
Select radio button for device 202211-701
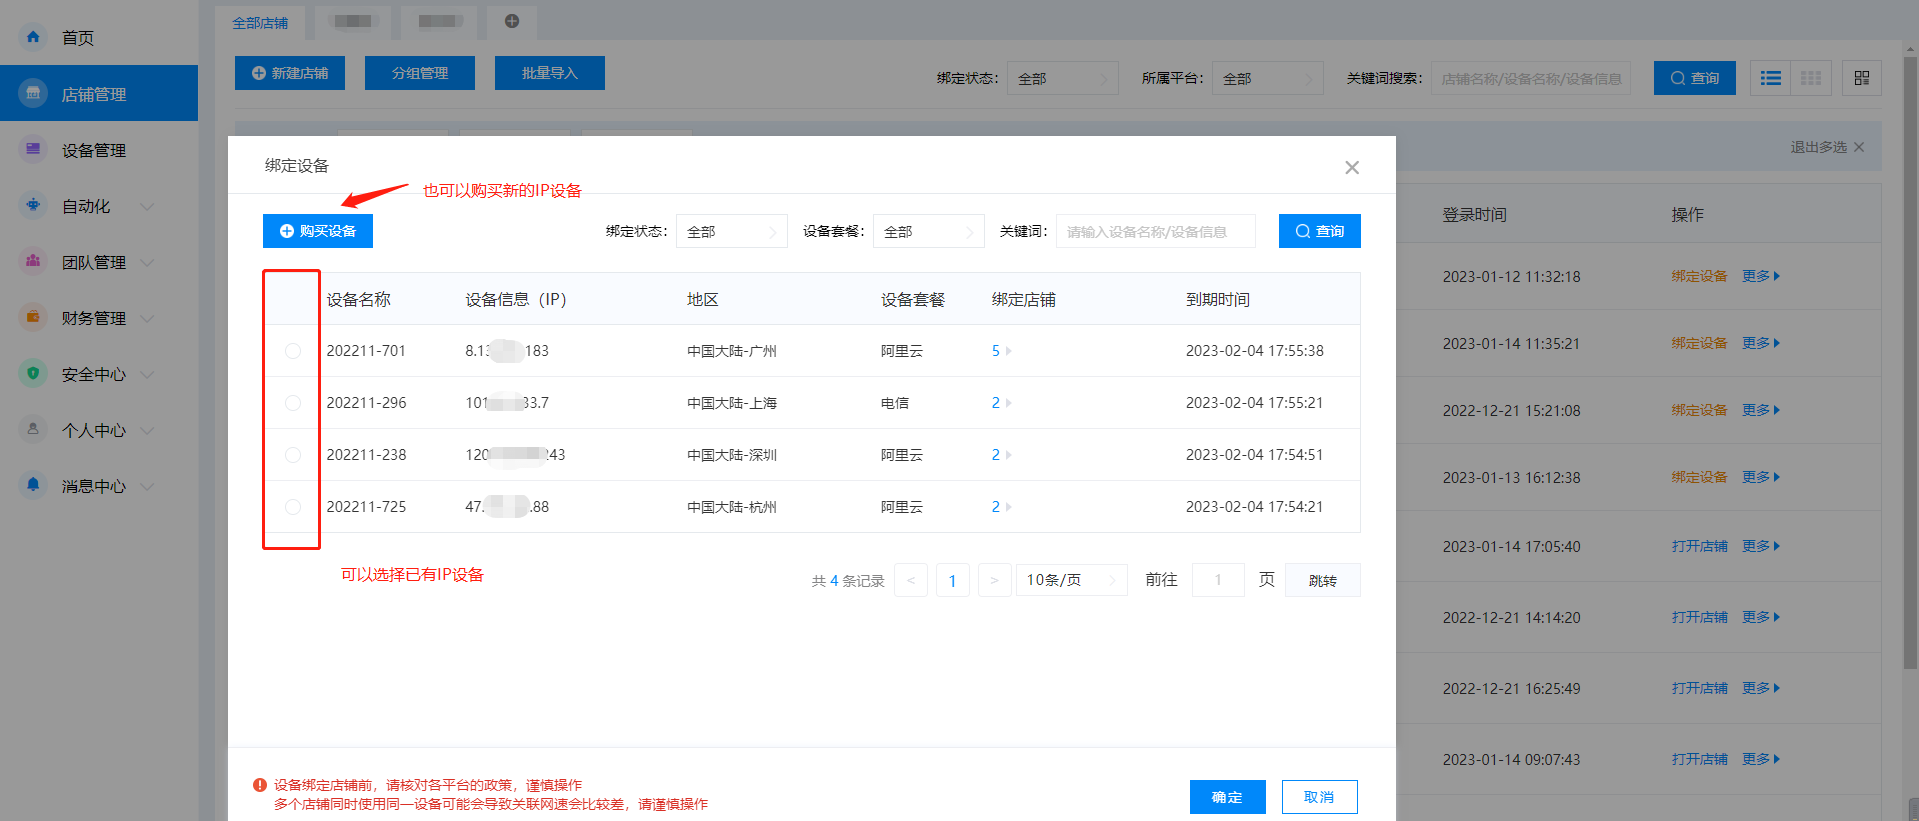coord(293,351)
